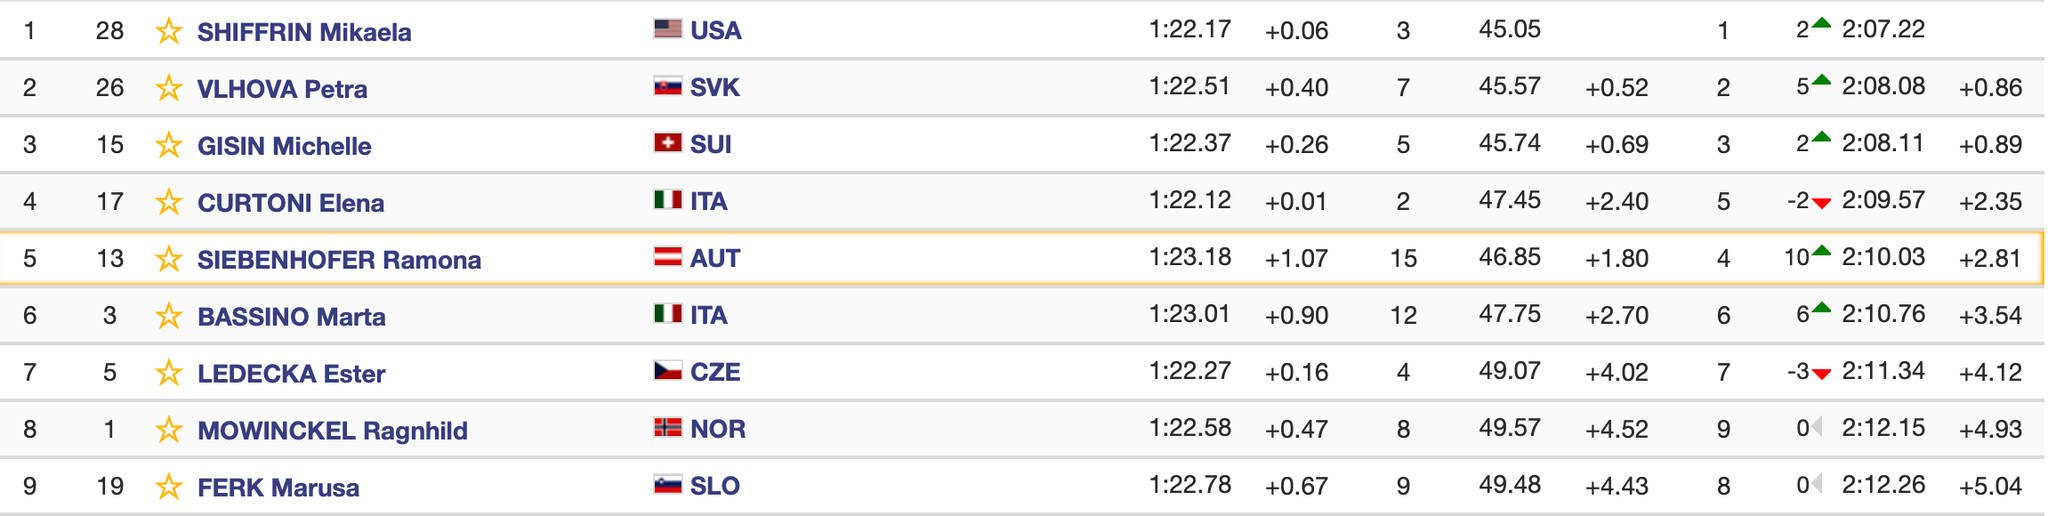
Task: Click favorite star beside CURTONI Elena
Action: pyautogui.click(x=169, y=203)
